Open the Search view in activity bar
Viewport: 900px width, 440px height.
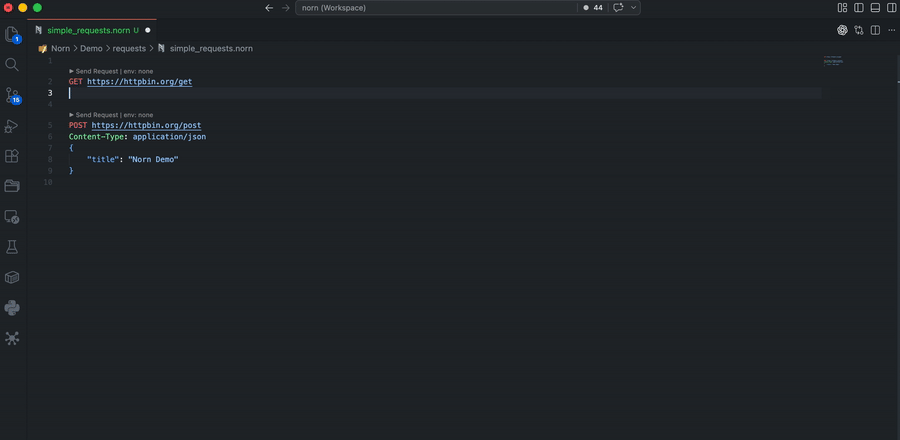[12, 64]
